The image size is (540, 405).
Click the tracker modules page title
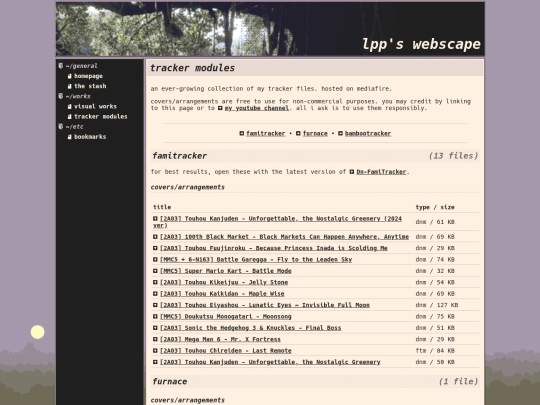(193, 68)
